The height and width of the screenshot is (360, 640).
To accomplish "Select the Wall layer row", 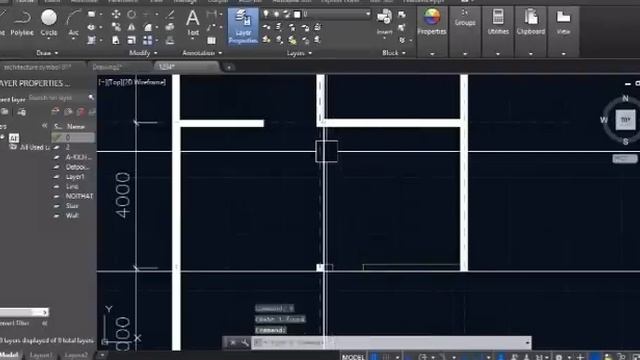I will pyautogui.click(x=73, y=216).
